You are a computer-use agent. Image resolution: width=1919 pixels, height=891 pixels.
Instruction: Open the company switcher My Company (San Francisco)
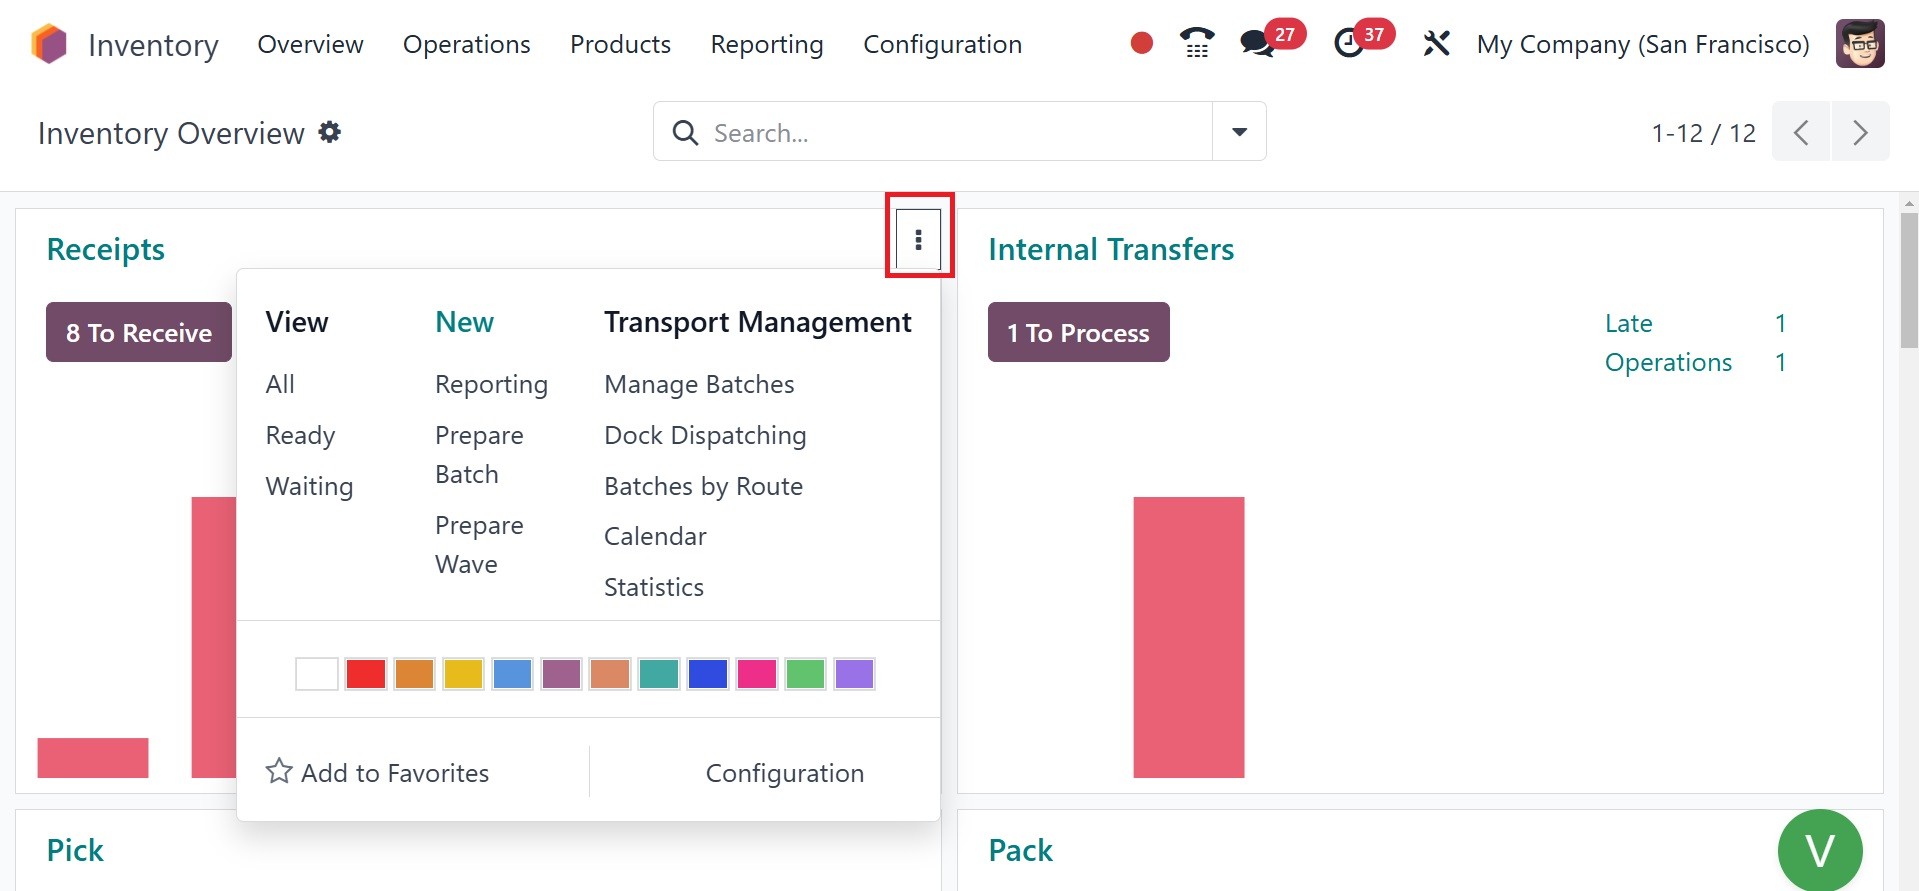pos(1642,44)
